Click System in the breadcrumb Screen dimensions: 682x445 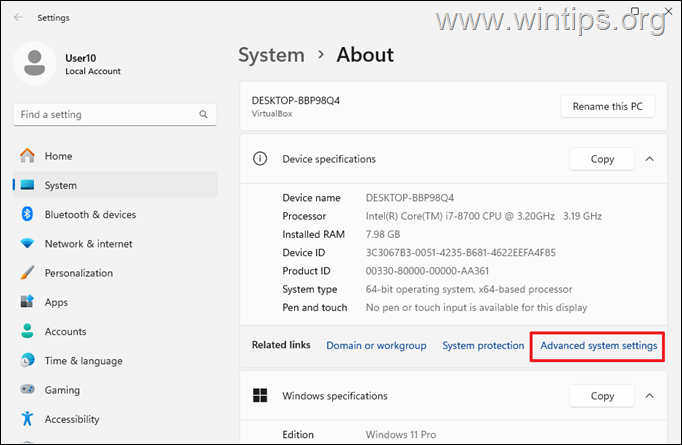[x=271, y=55]
